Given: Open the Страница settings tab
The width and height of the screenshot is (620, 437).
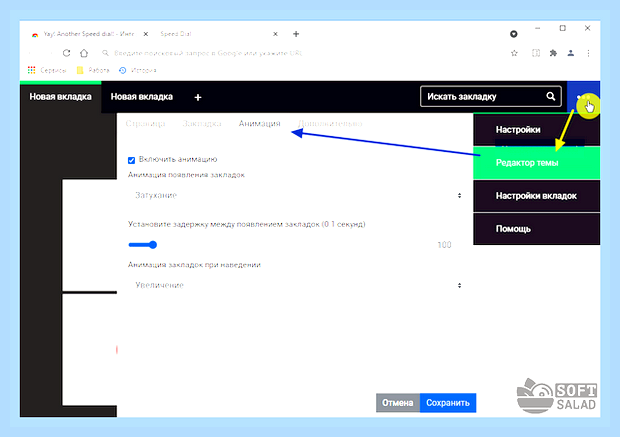Looking at the screenshot, I should [146, 123].
